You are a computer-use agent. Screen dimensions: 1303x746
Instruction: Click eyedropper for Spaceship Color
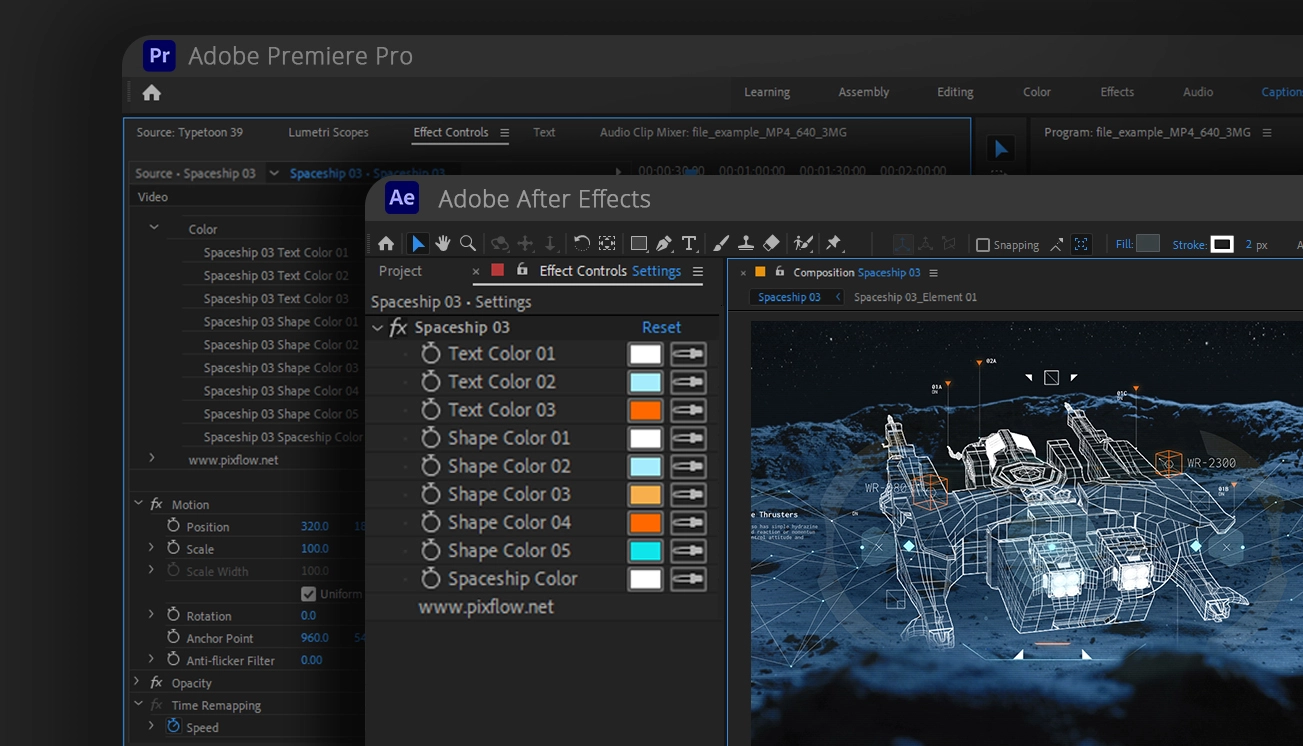pos(688,579)
